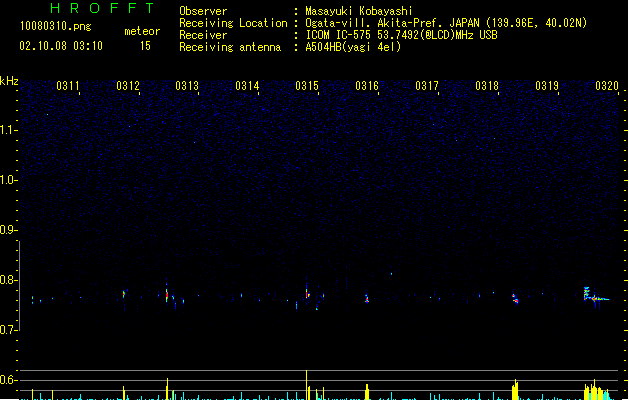Click the 0320 time marker
The width and height of the screenshot is (629, 400).
click(607, 86)
